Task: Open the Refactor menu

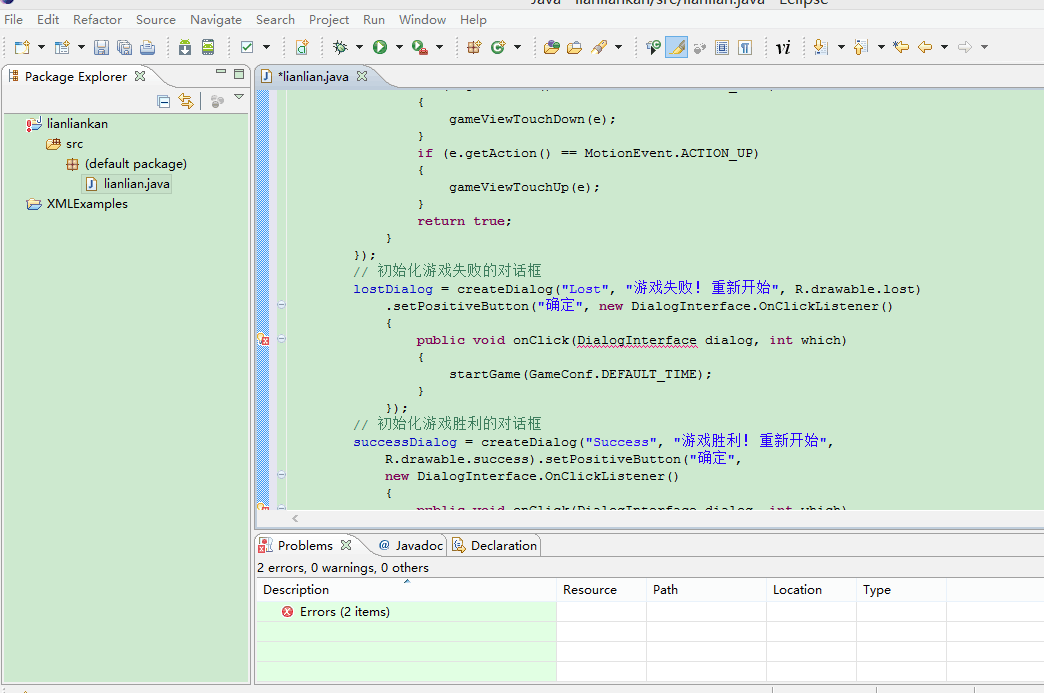Action: (x=97, y=20)
